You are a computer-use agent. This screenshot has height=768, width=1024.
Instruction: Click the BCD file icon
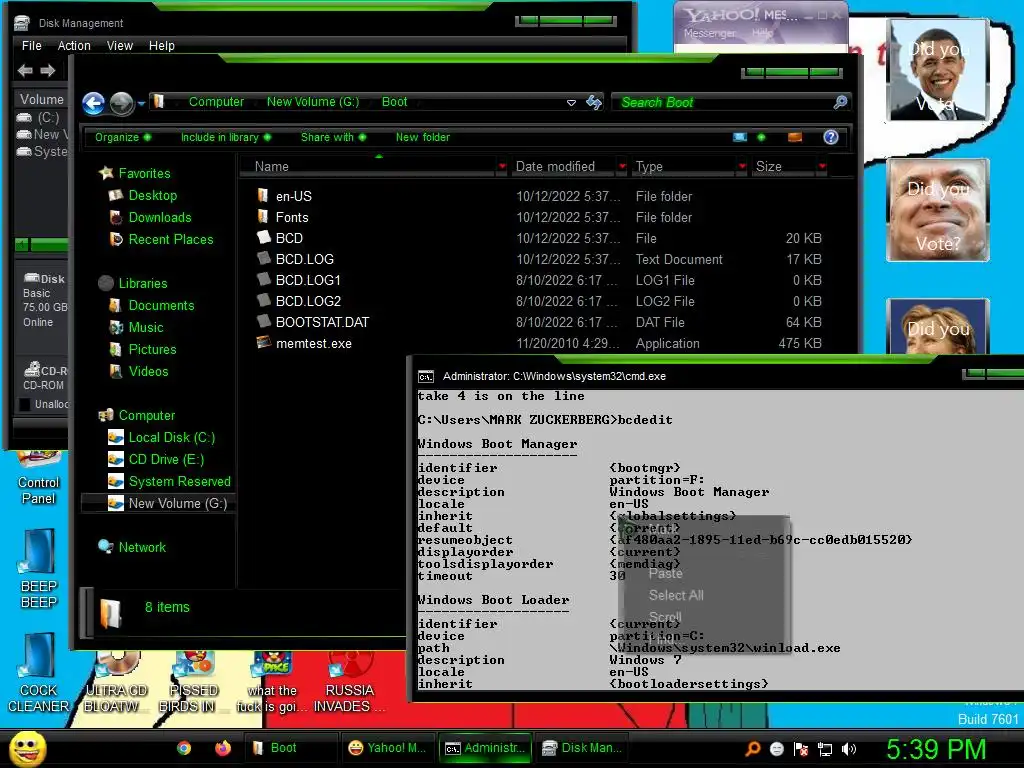click(264, 237)
